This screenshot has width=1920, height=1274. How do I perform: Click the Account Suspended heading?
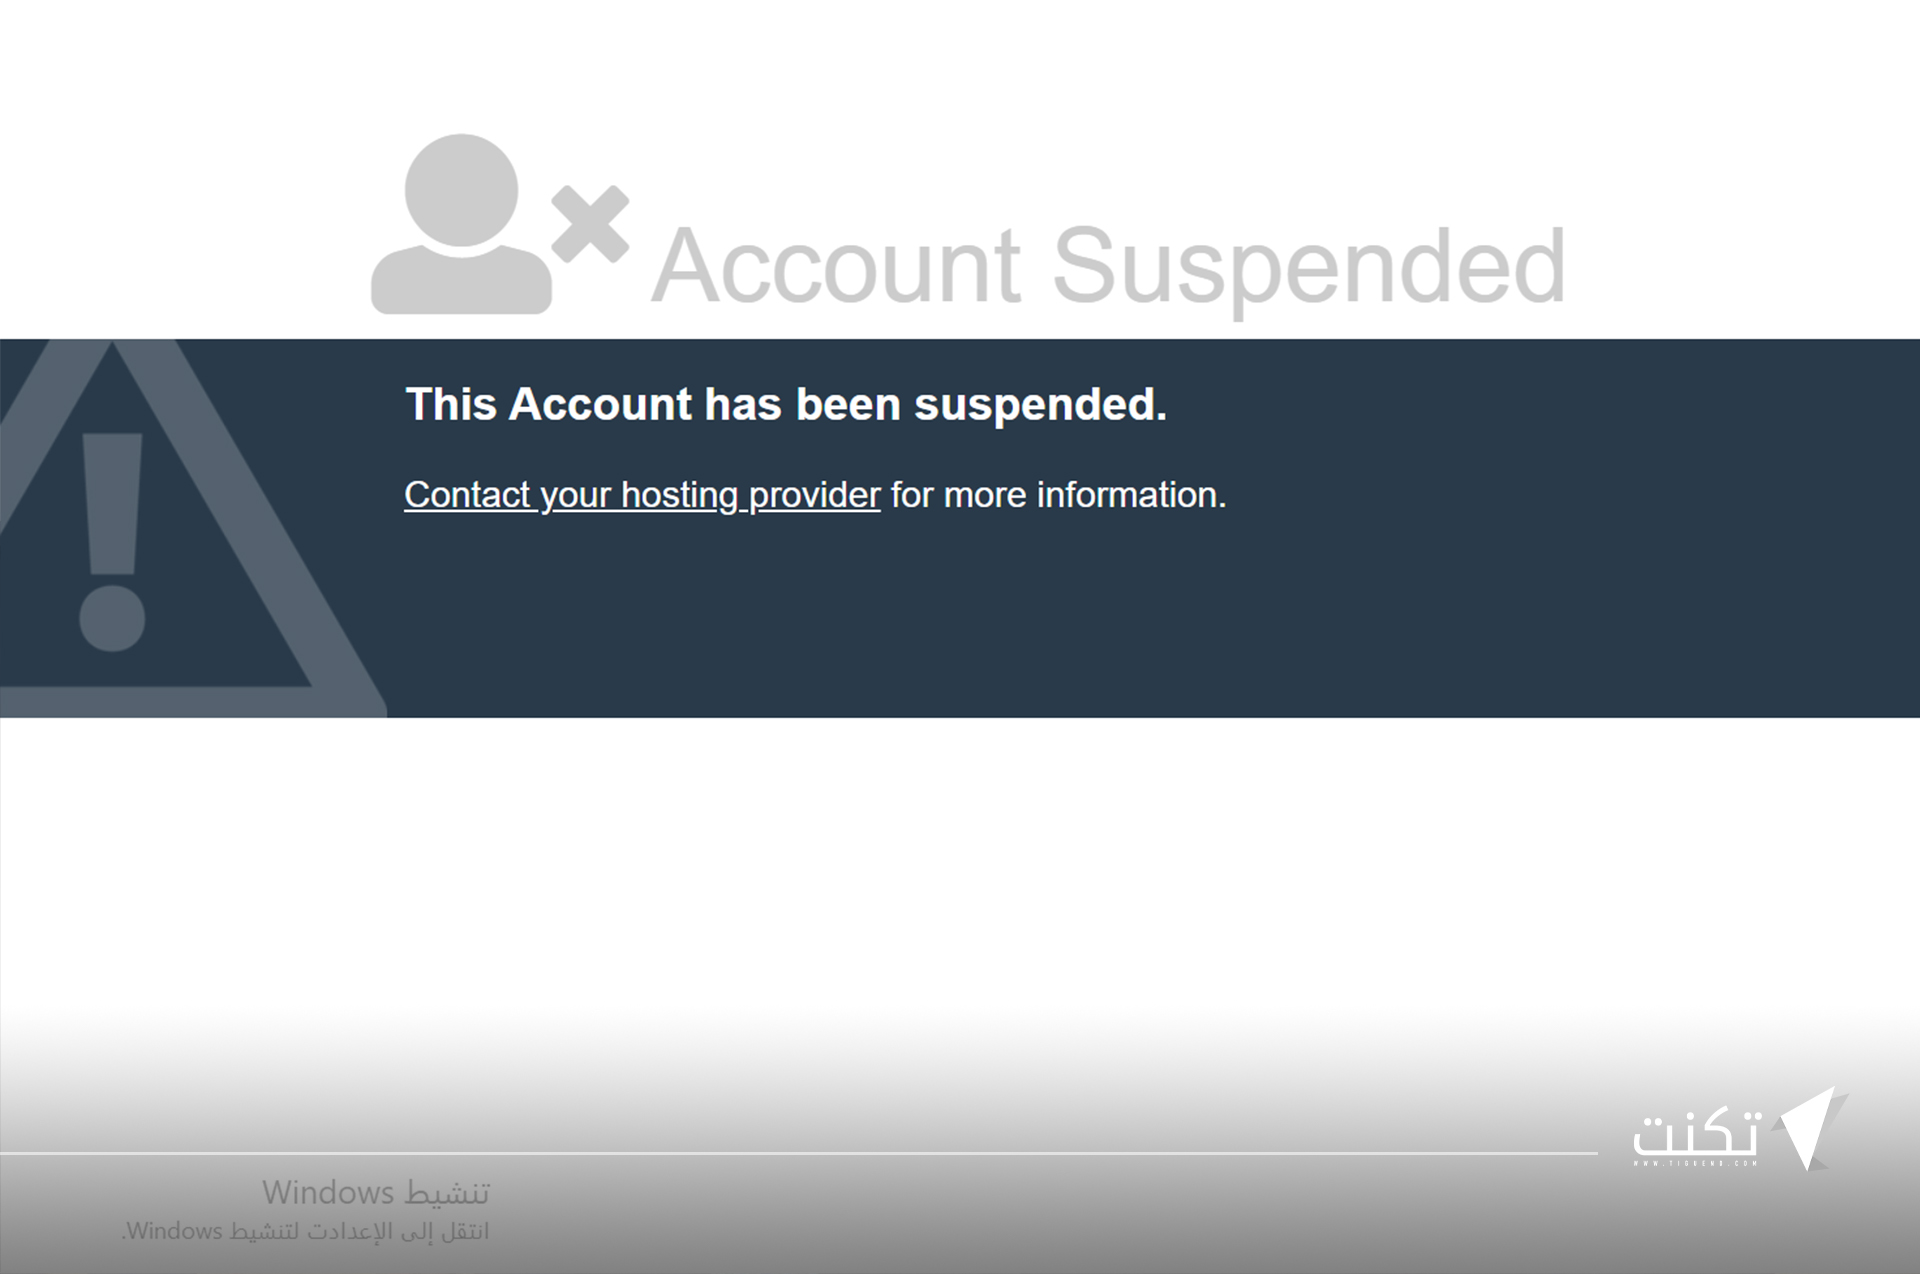(x=1108, y=265)
